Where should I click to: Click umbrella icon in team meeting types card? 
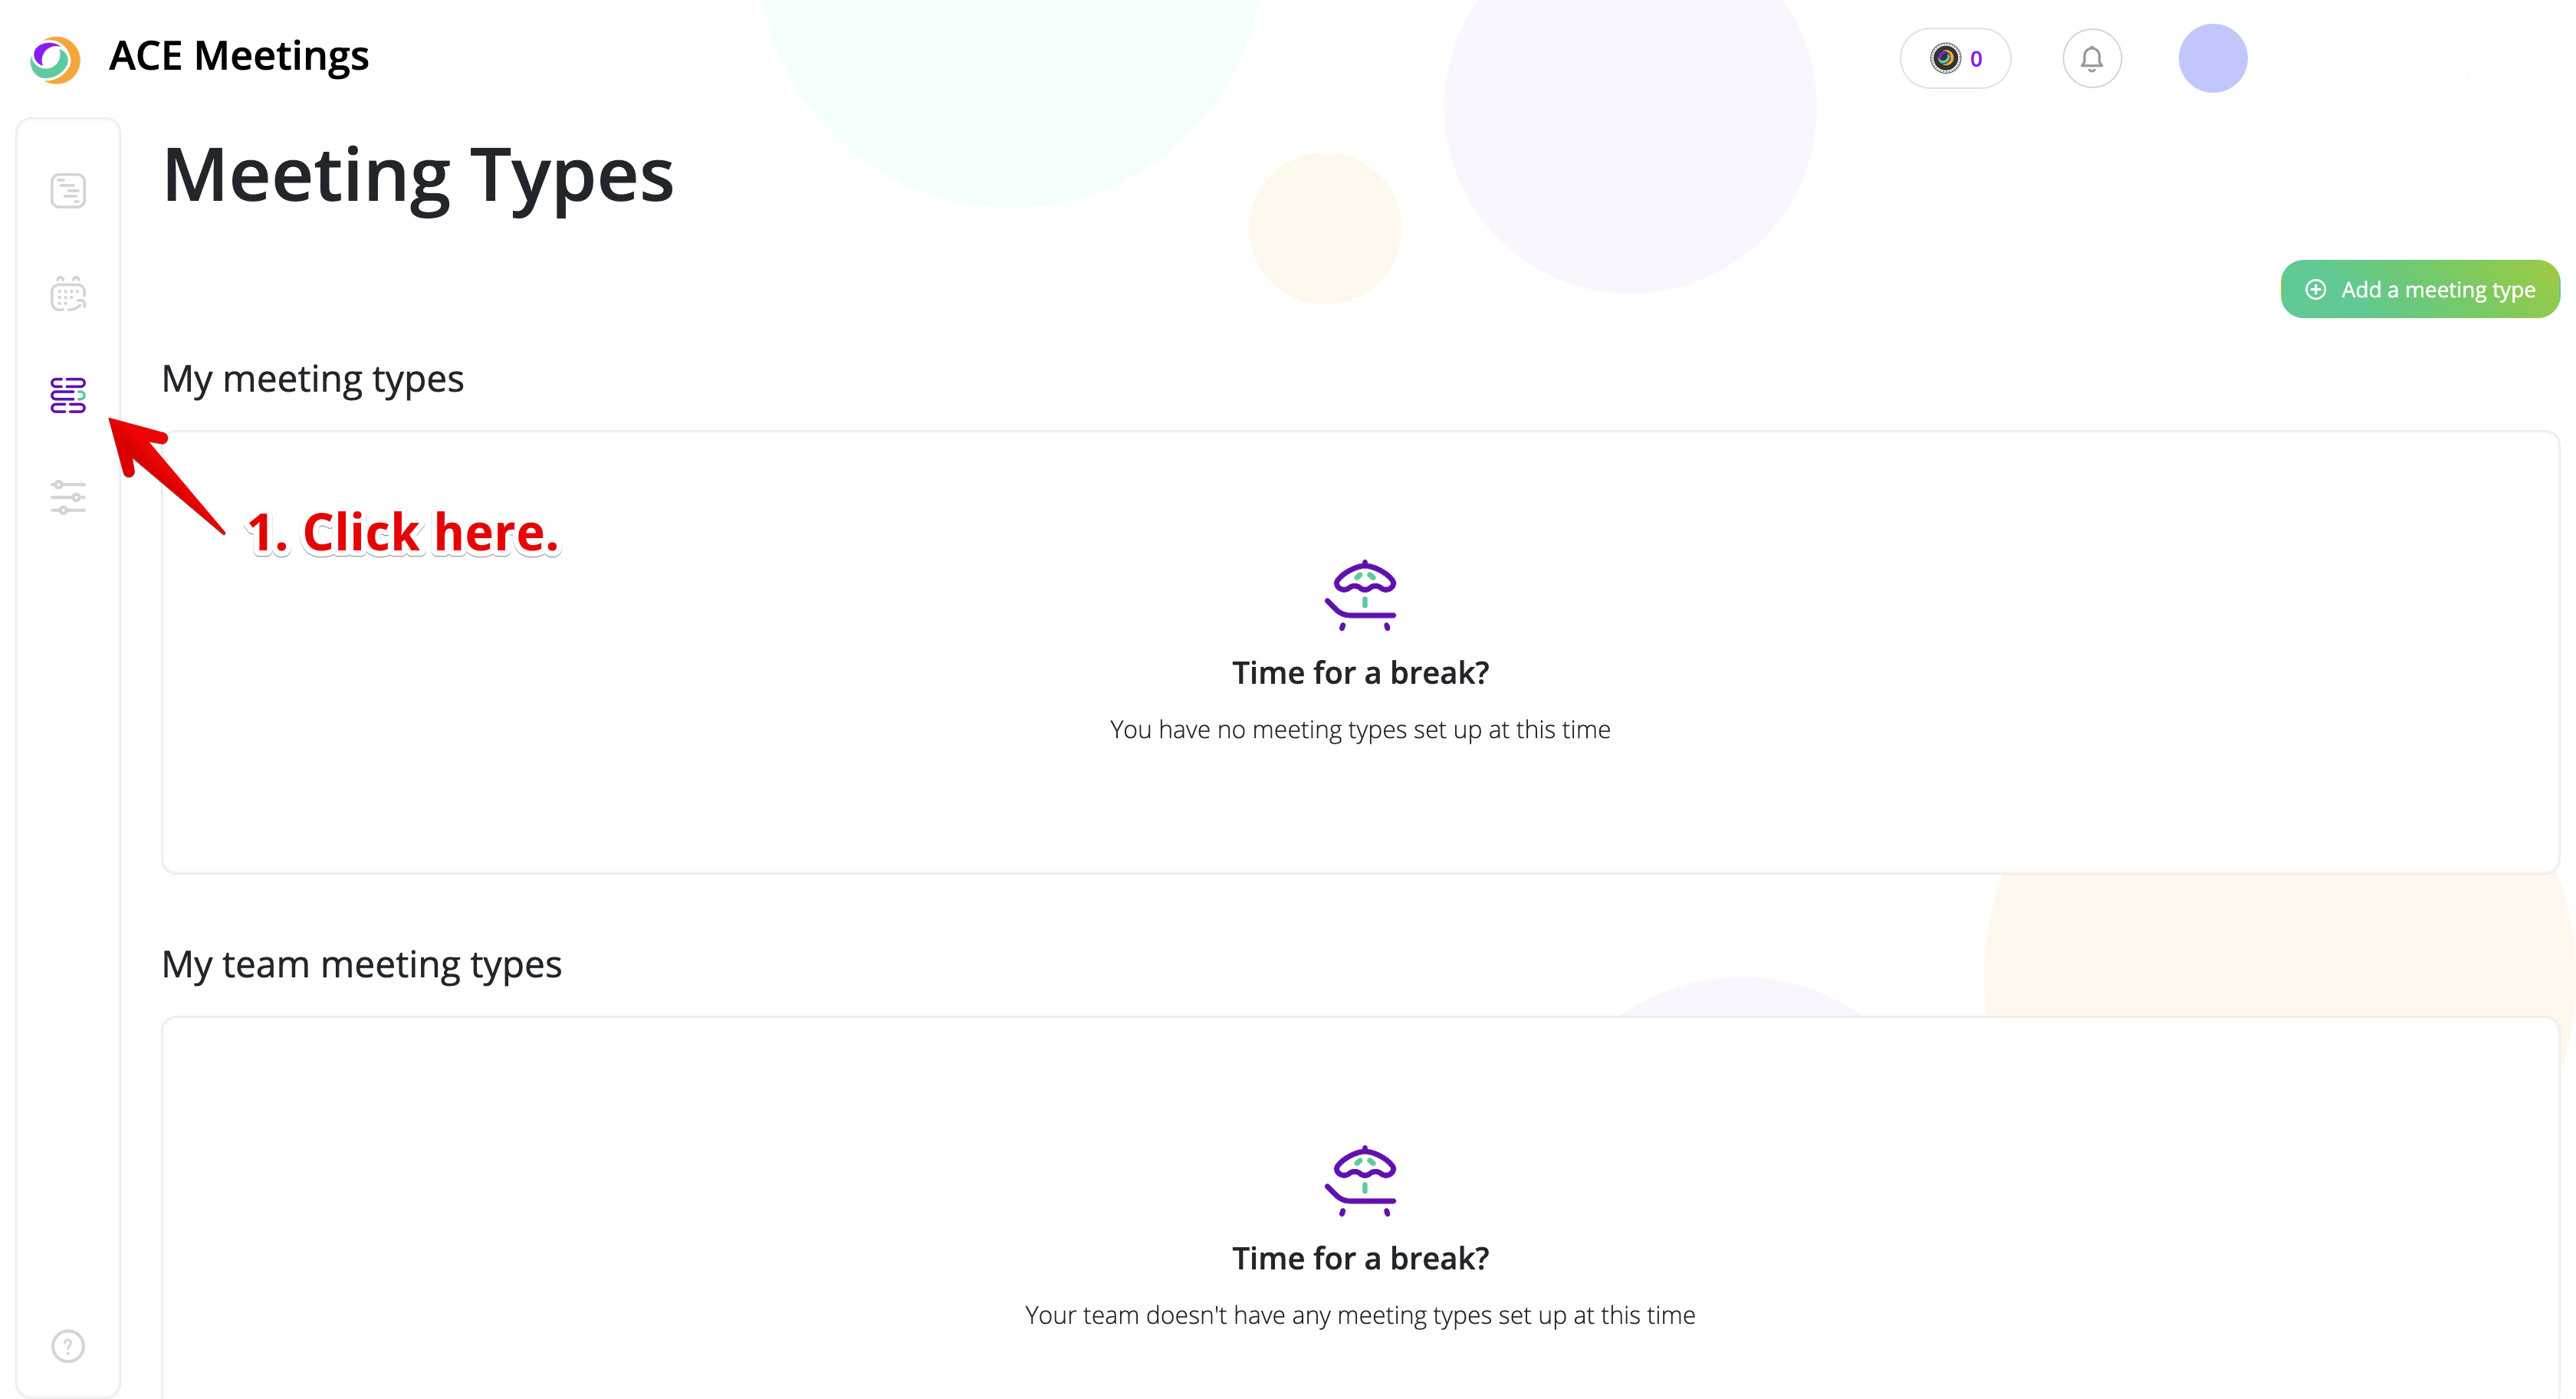click(x=1361, y=1181)
